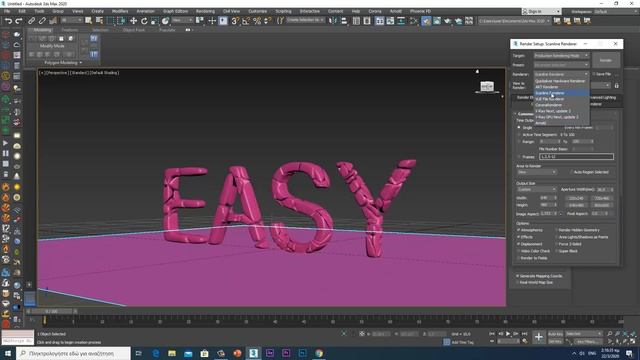This screenshot has height=360, width=640.
Task: Click the timeline time slider handle
Action: coord(51,311)
